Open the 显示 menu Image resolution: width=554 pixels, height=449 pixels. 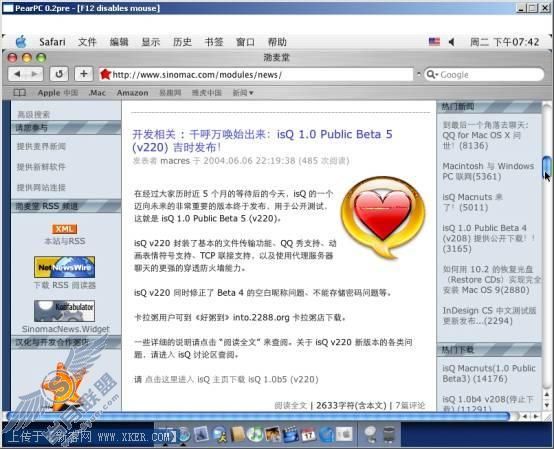(151, 42)
